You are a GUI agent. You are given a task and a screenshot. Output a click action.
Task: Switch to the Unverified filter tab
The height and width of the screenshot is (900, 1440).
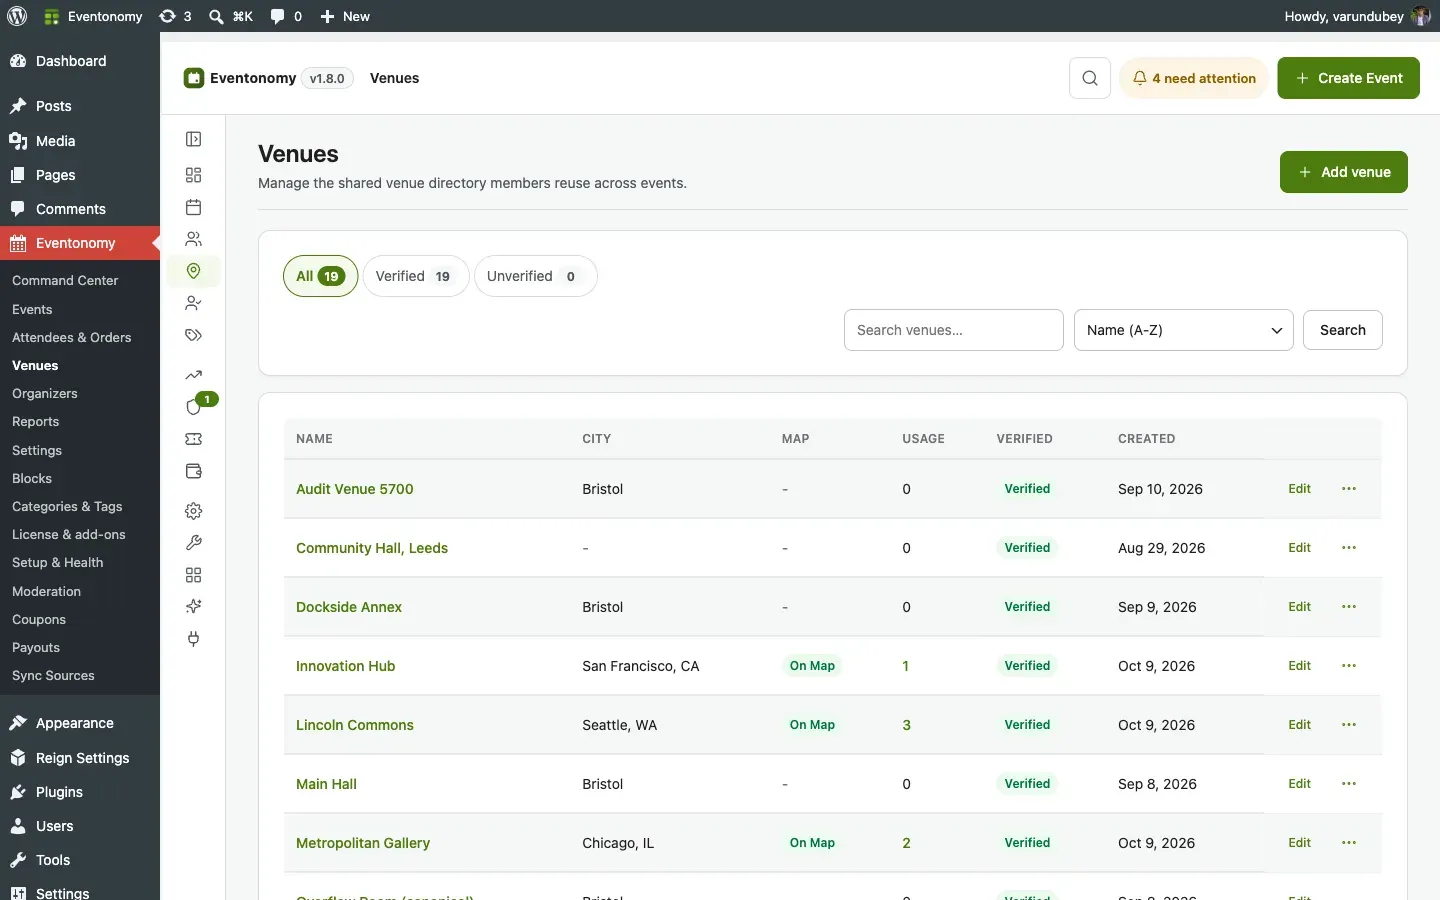click(x=535, y=276)
